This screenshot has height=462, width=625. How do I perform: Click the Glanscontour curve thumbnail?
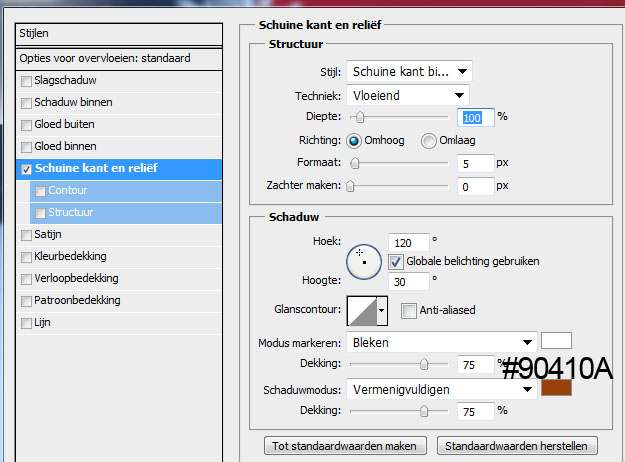click(x=362, y=311)
